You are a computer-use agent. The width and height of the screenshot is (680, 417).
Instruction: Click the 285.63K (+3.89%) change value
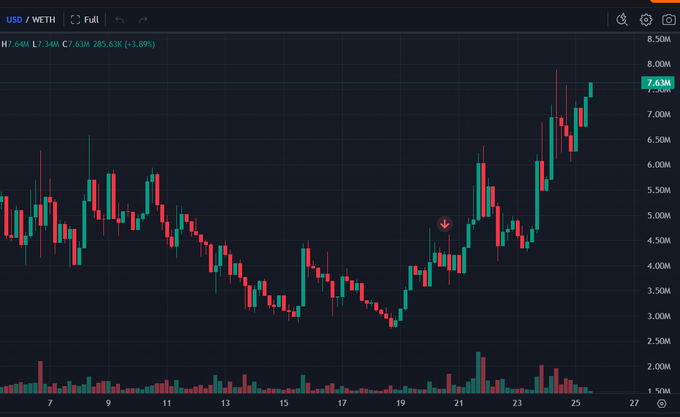click(x=124, y=44)
